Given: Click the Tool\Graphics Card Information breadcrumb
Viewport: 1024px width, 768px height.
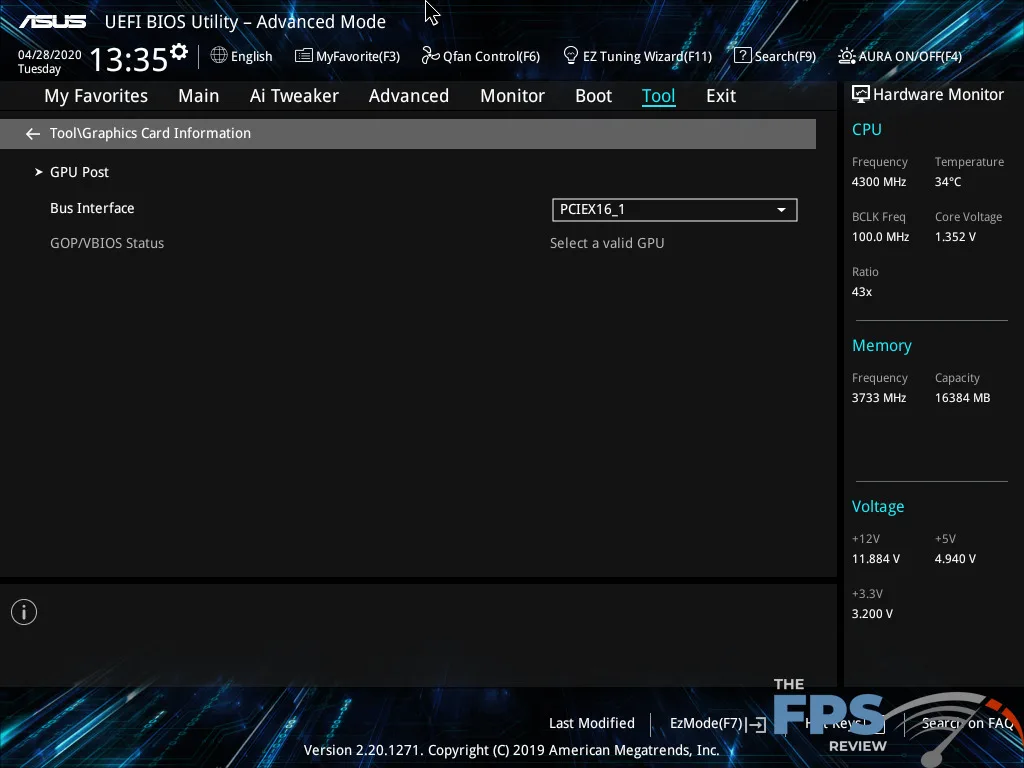Looking at the screenshot, I should click(150, 133).
